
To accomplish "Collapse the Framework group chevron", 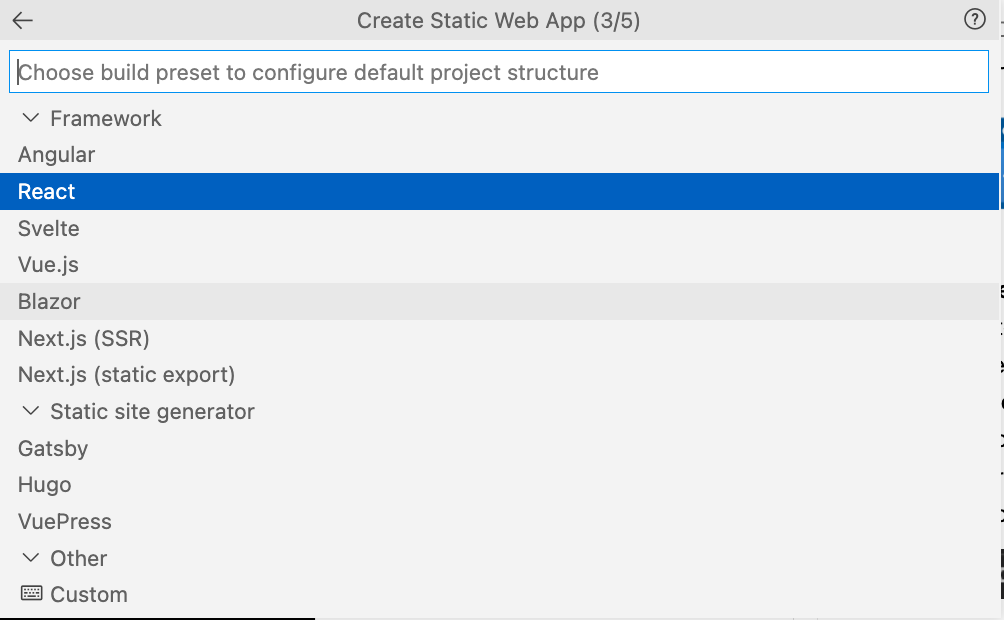I will [32, 118].
